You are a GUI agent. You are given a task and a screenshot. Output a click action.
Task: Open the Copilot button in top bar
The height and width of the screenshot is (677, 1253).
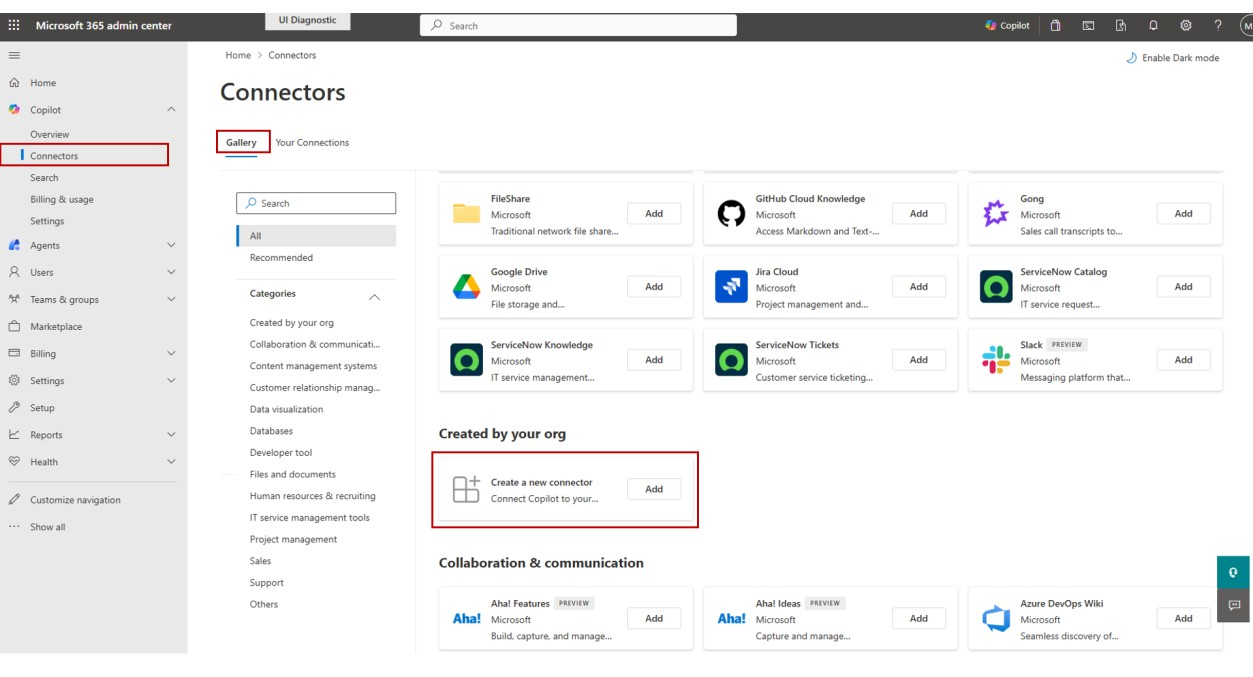1007,26
